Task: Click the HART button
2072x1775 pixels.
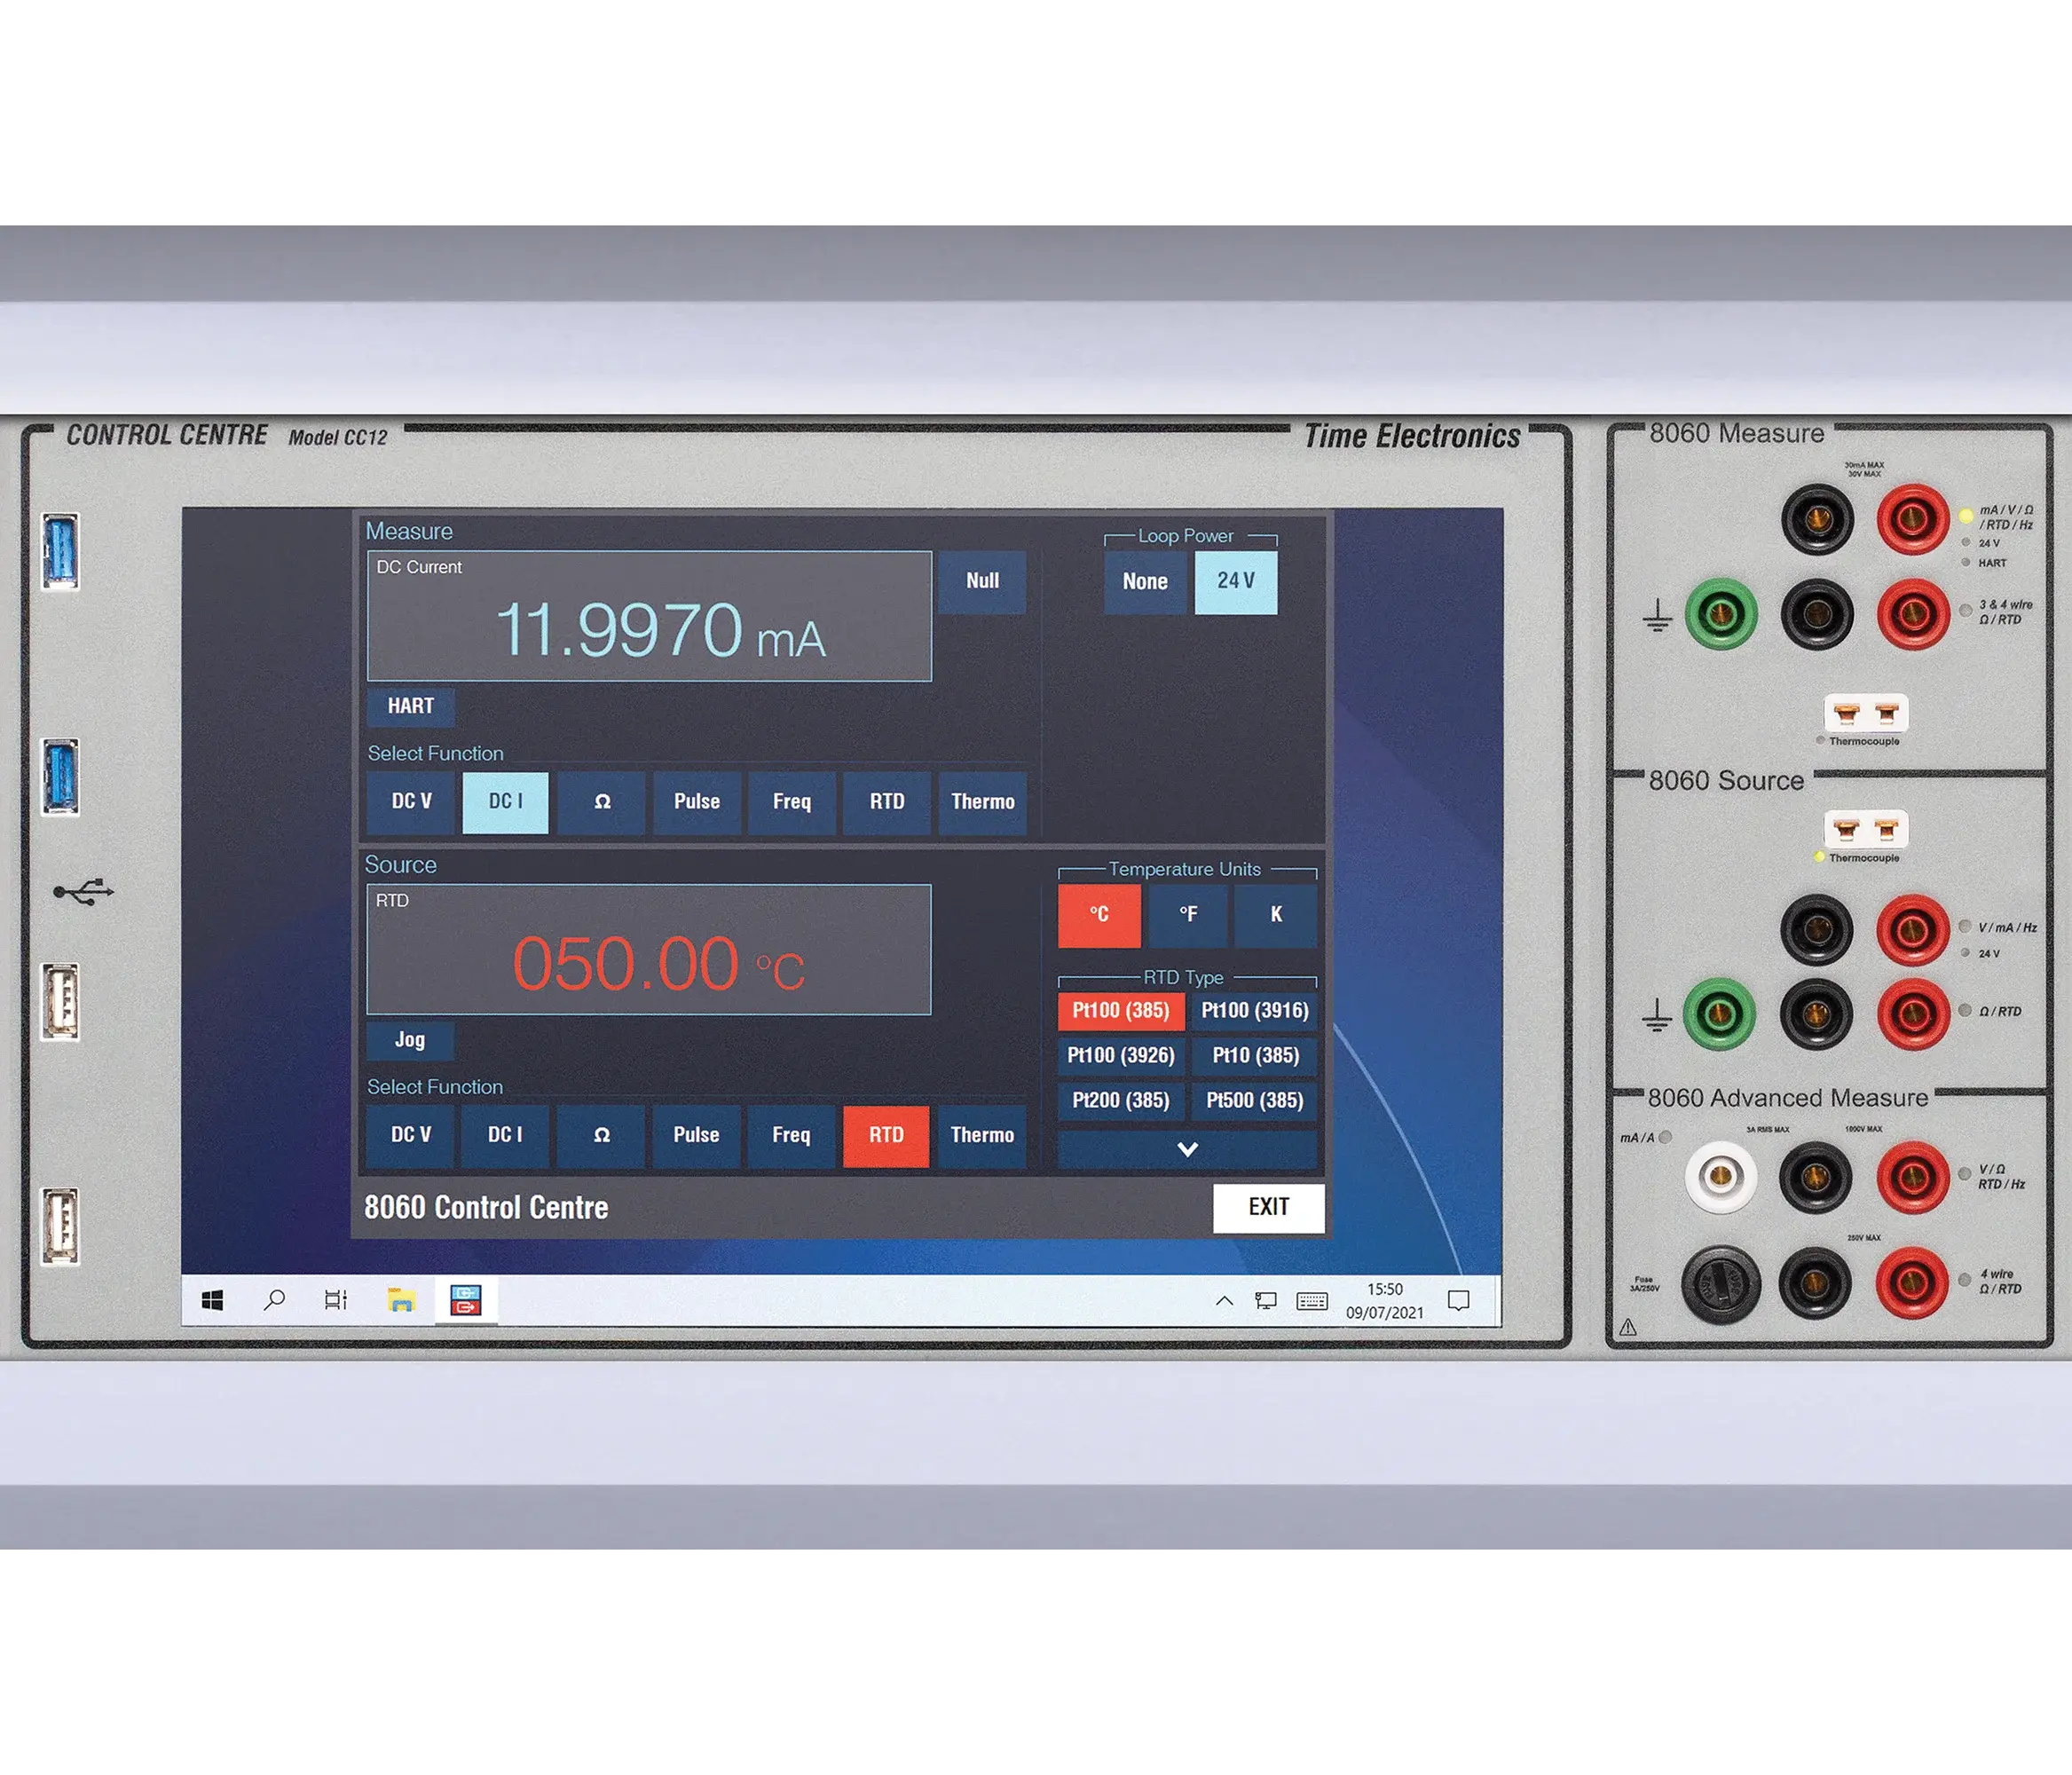Action: [x=410, y=707]
